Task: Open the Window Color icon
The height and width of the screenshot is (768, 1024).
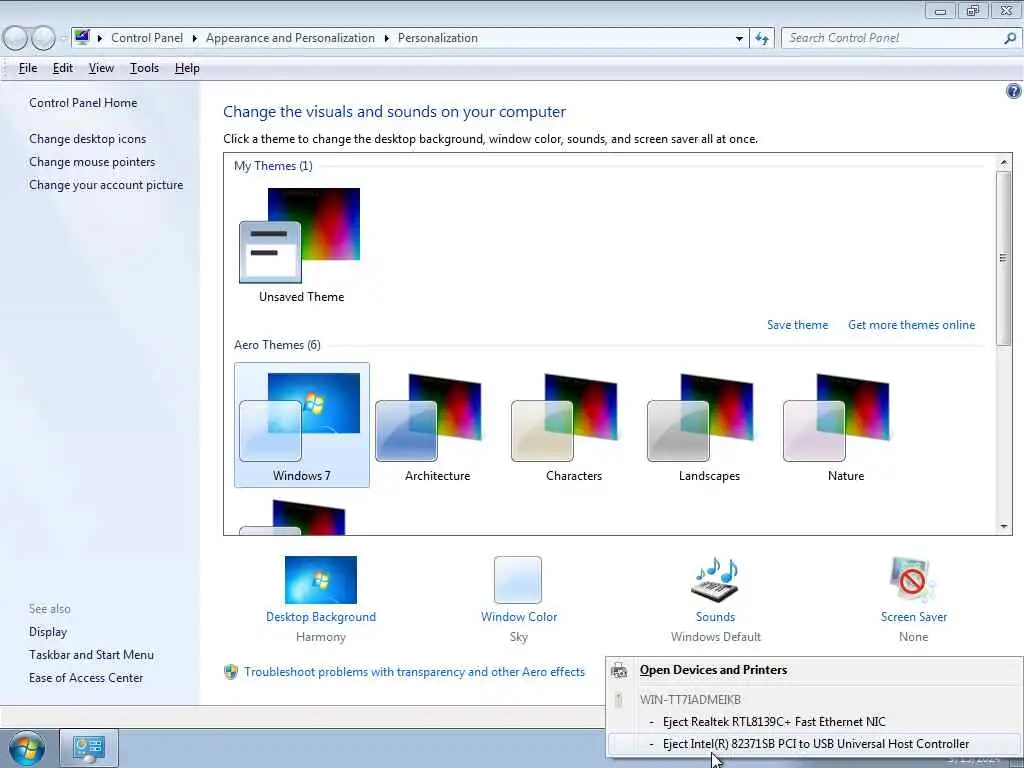Action: (x=518, y=579)
